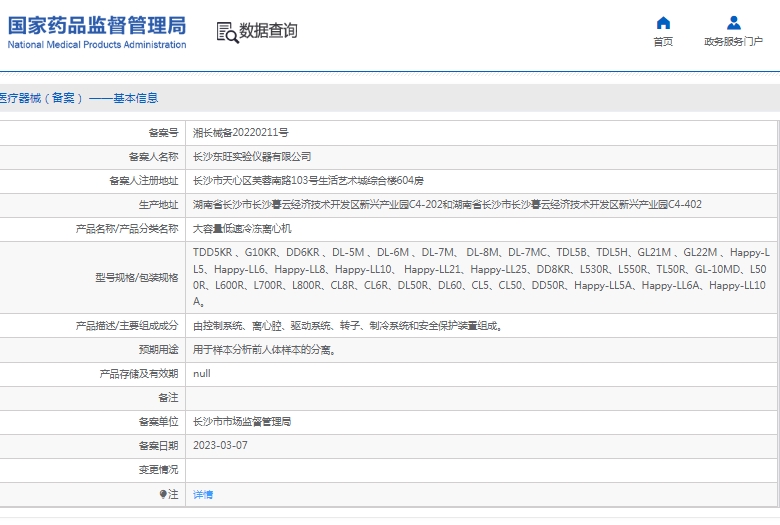The image size is (780, 525).
Task: Click the 预期用途 row label
Action: (x=159, y=350)
